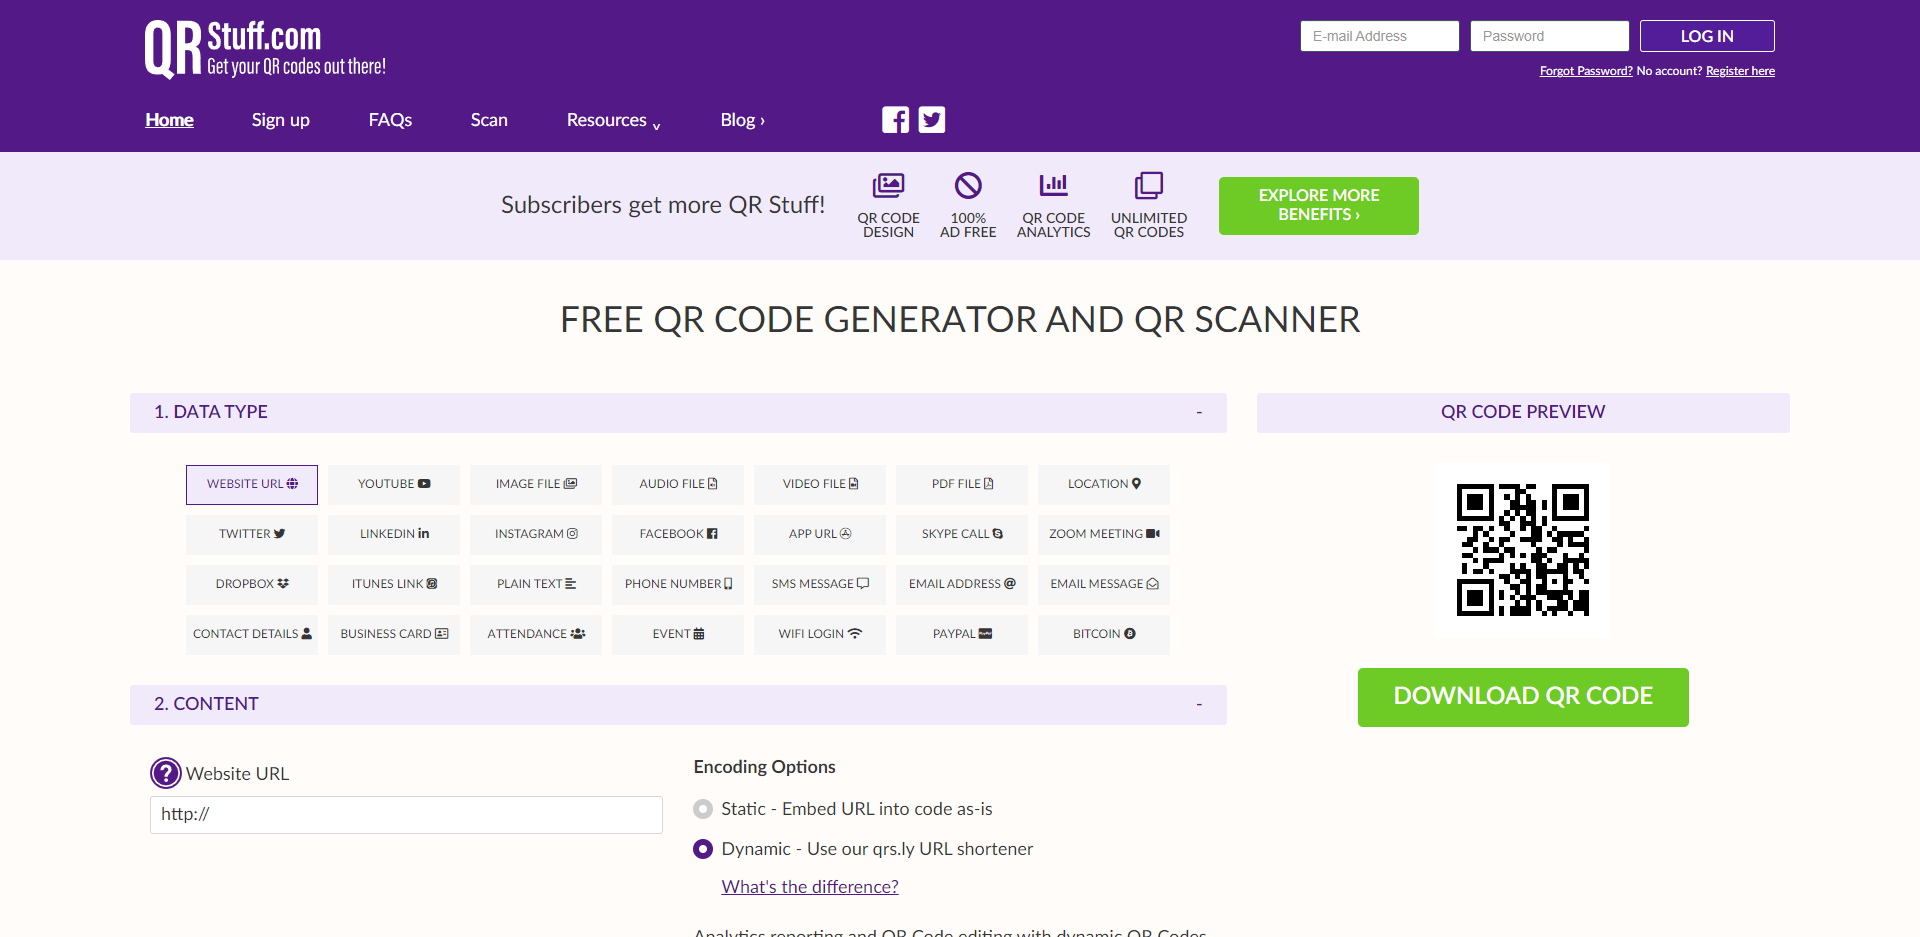
Task: Select the Dynamic encoding option
Action: [x=703, y=849]
